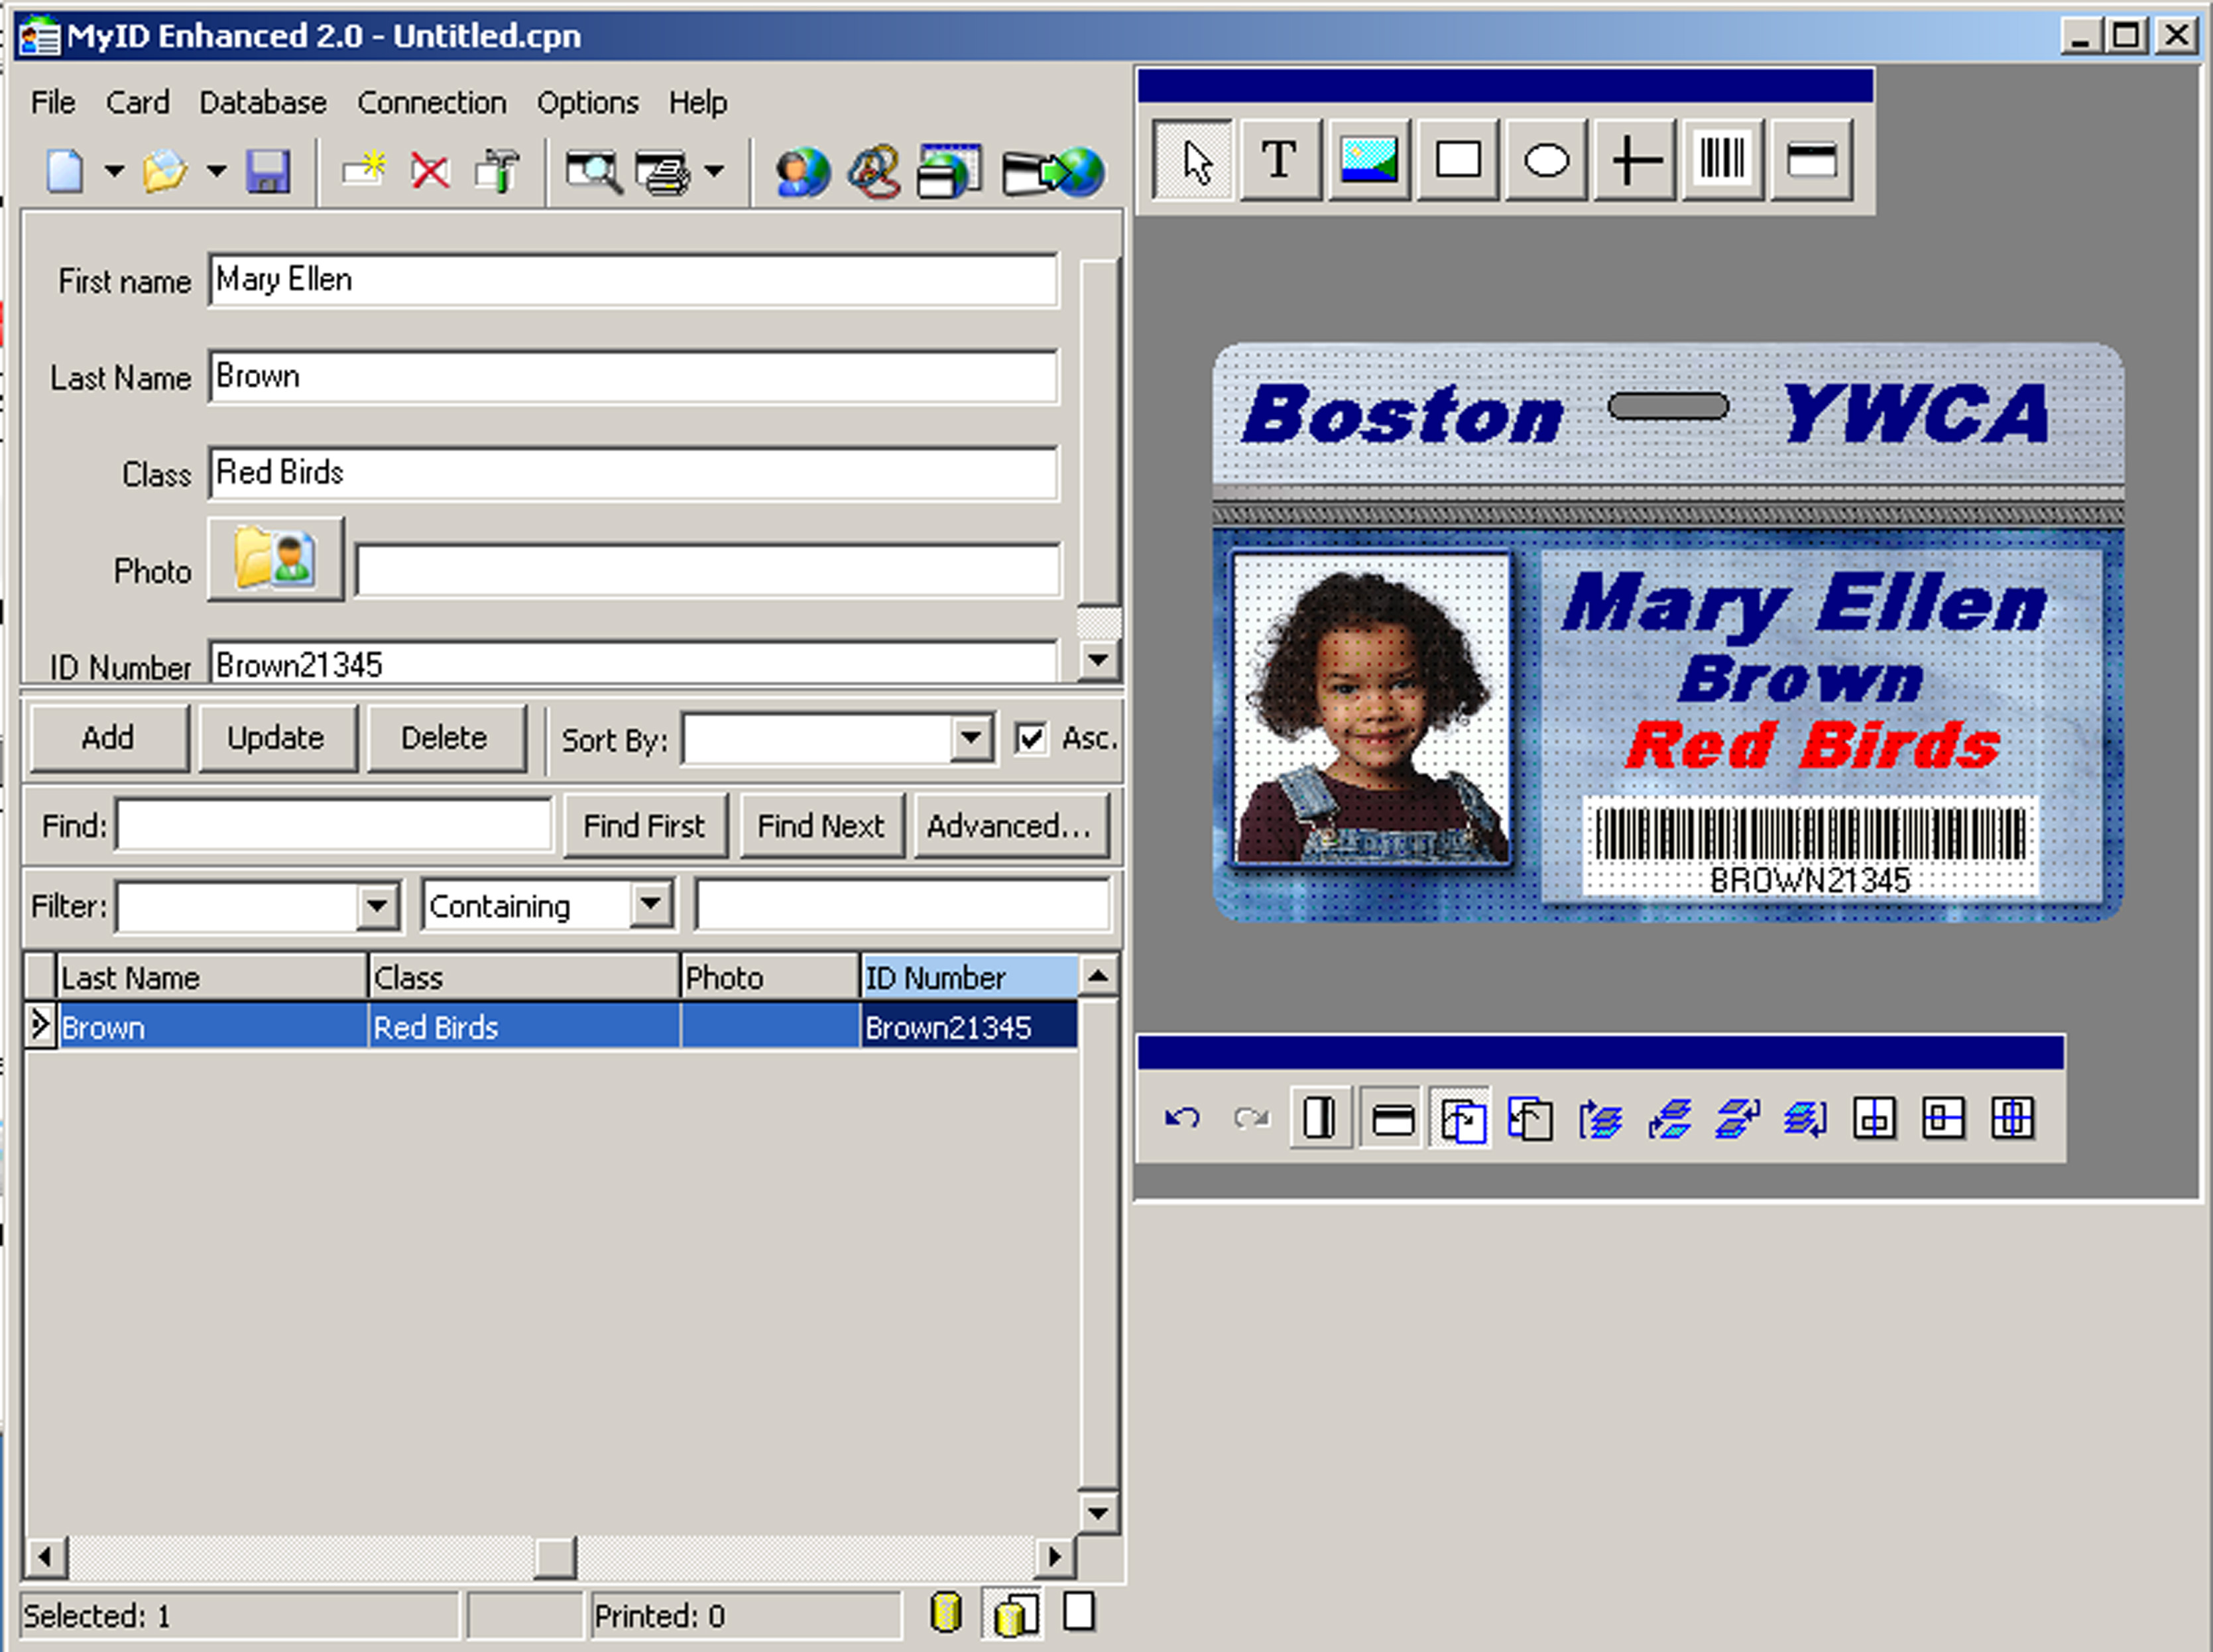Viewport: 2213px width, 1652px height.
Task: Open the Database menu
Action: point(263,102)
